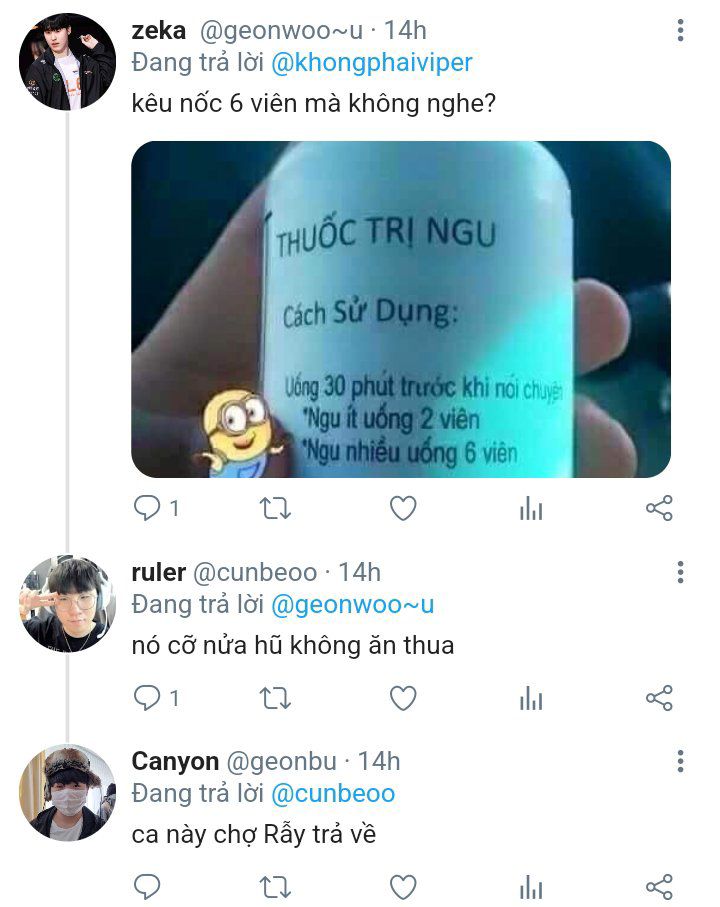Image resolution: width=720 pixels, height=907 pixels.
Task: Reply to zeka's tweet
Action: tap(147, 509)
